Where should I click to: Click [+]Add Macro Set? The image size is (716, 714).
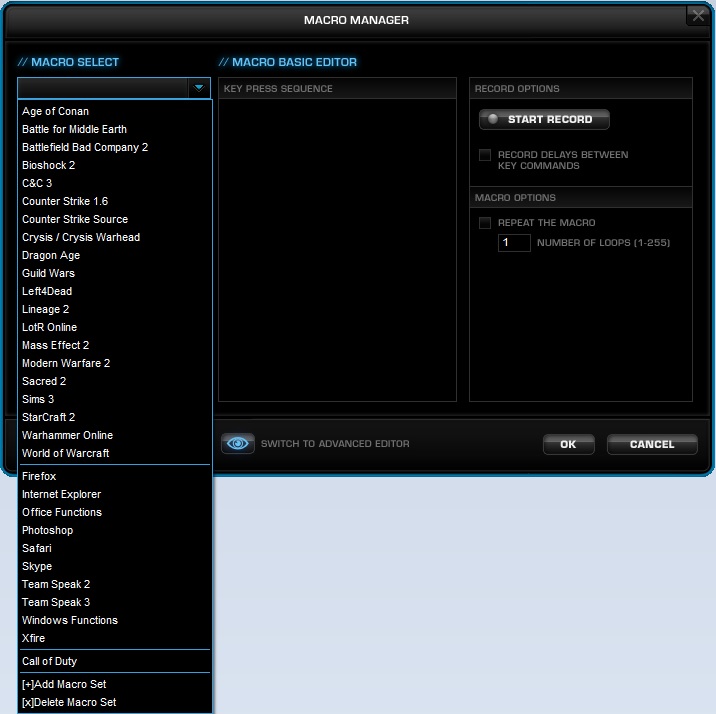pyautogui.click(x=115, y=684)
